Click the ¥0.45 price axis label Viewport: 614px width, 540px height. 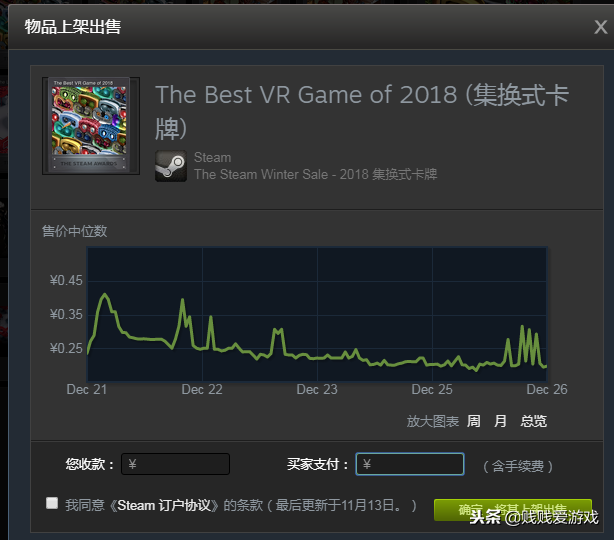tap(66, 280)
